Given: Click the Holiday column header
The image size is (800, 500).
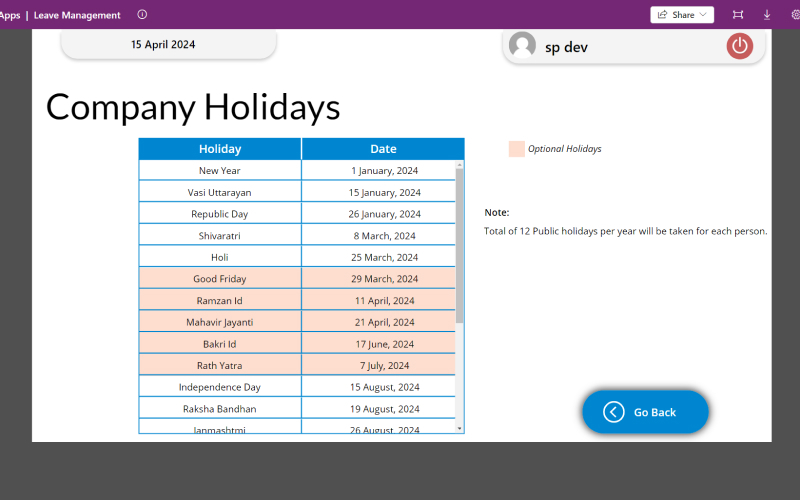Looking at the screenshot, I should point(220,149).
